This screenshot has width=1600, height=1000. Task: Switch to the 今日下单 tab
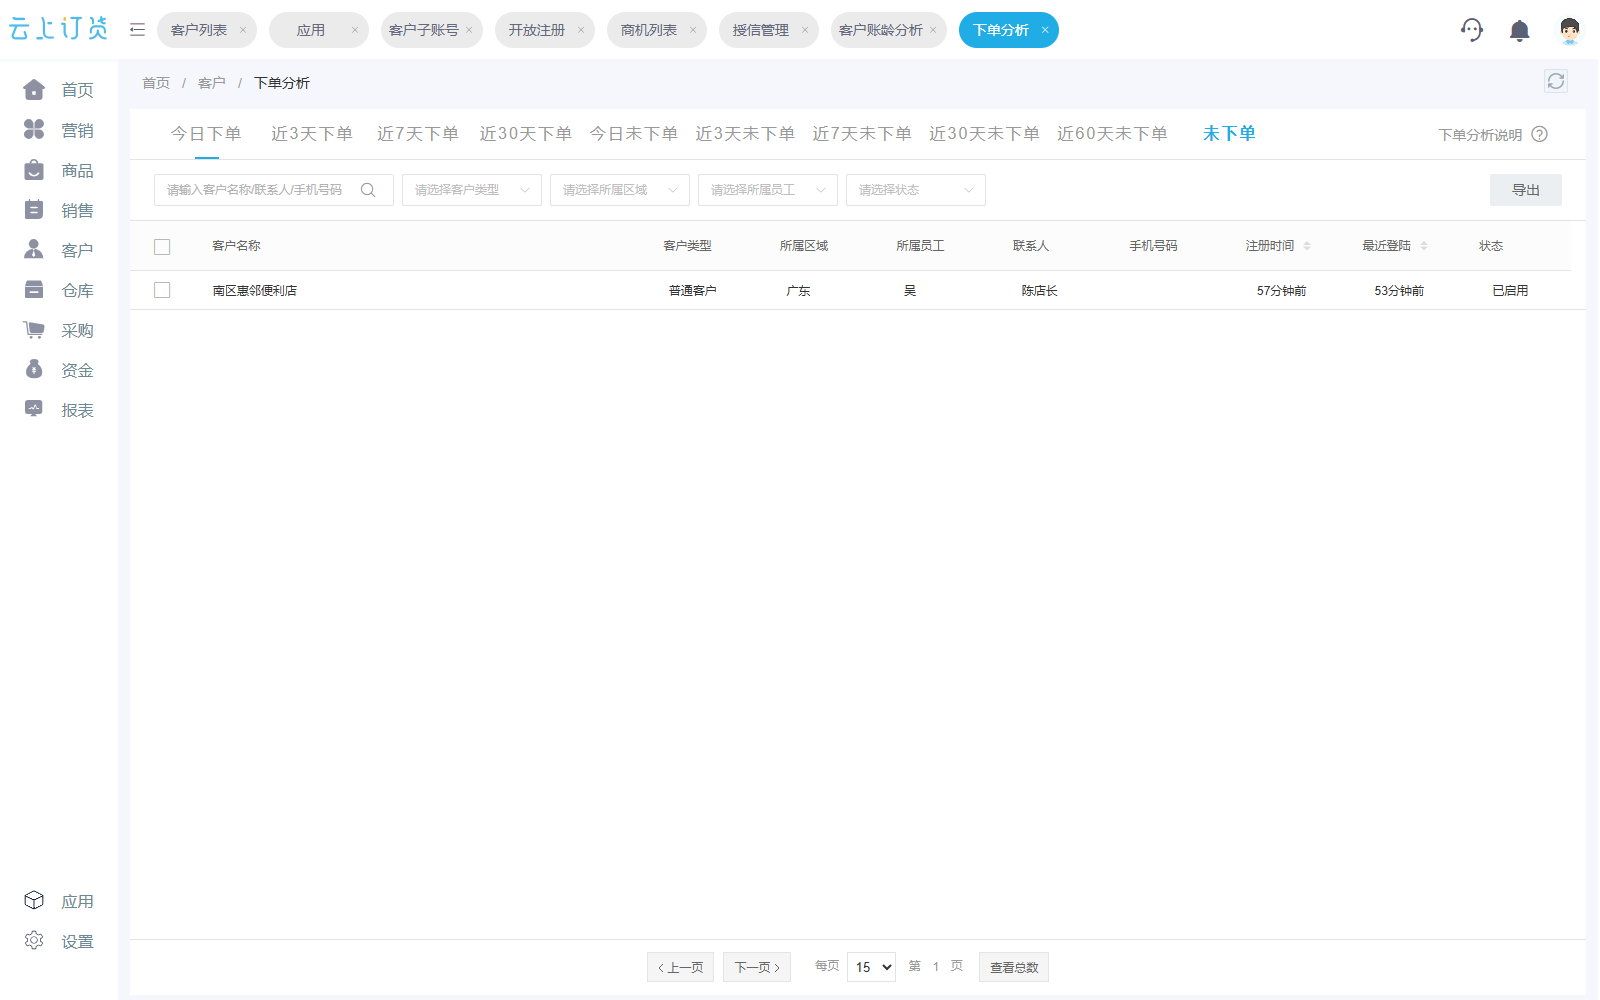[x=206, y=134]
